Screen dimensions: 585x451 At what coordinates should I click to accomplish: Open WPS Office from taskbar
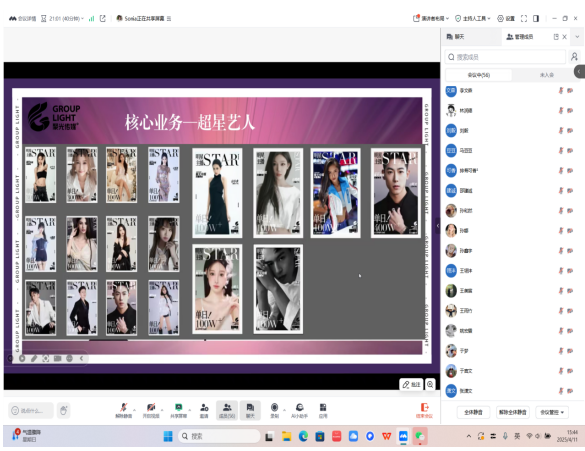click(x=387, y=436)
